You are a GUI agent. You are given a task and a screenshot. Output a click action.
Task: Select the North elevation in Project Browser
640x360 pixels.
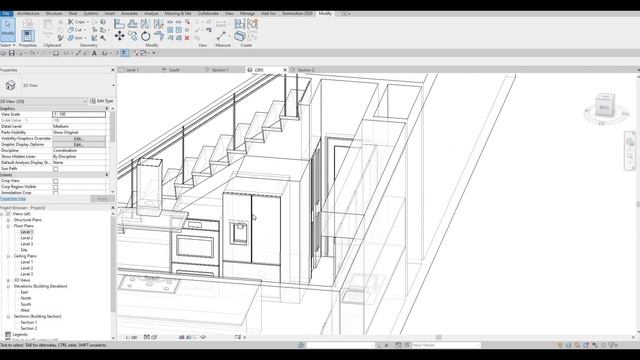tap(26, 298)
